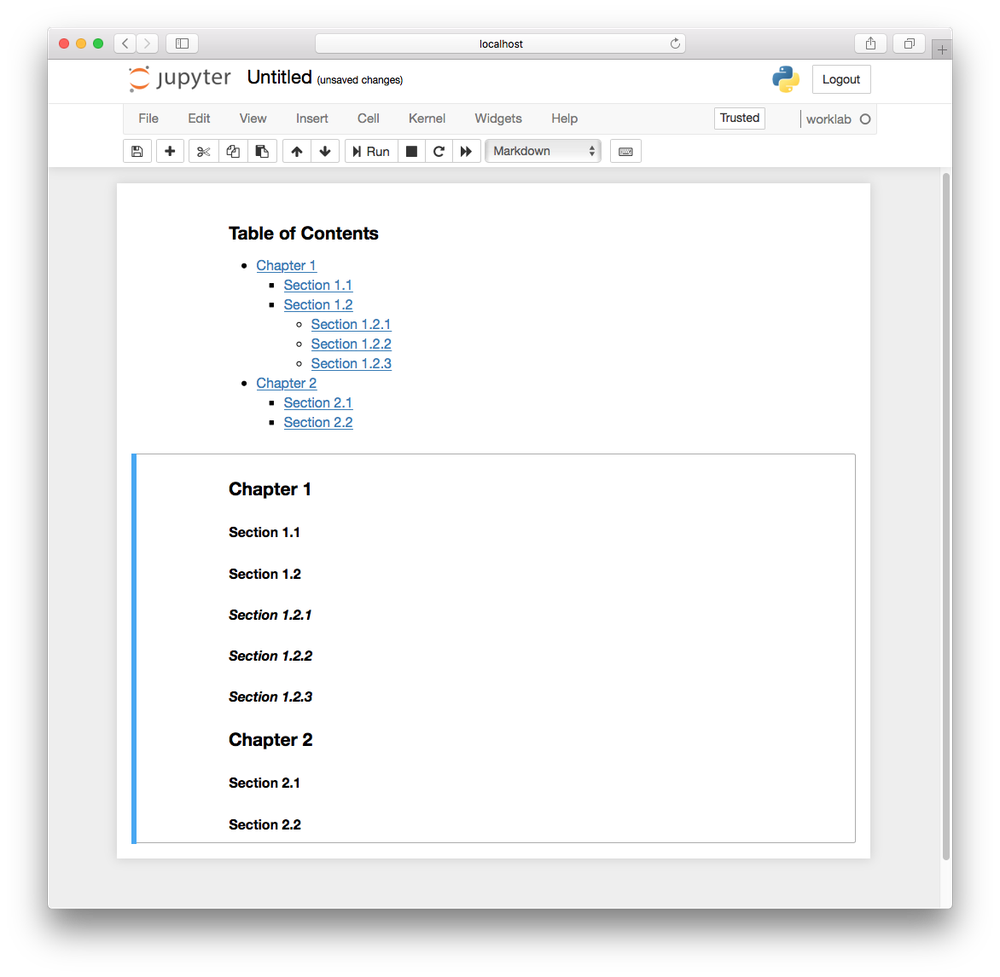This screenshot has width=1000, height=977.
Task: Click the italic Section 1.2.1 heading
Action: (x=270, y=615)
